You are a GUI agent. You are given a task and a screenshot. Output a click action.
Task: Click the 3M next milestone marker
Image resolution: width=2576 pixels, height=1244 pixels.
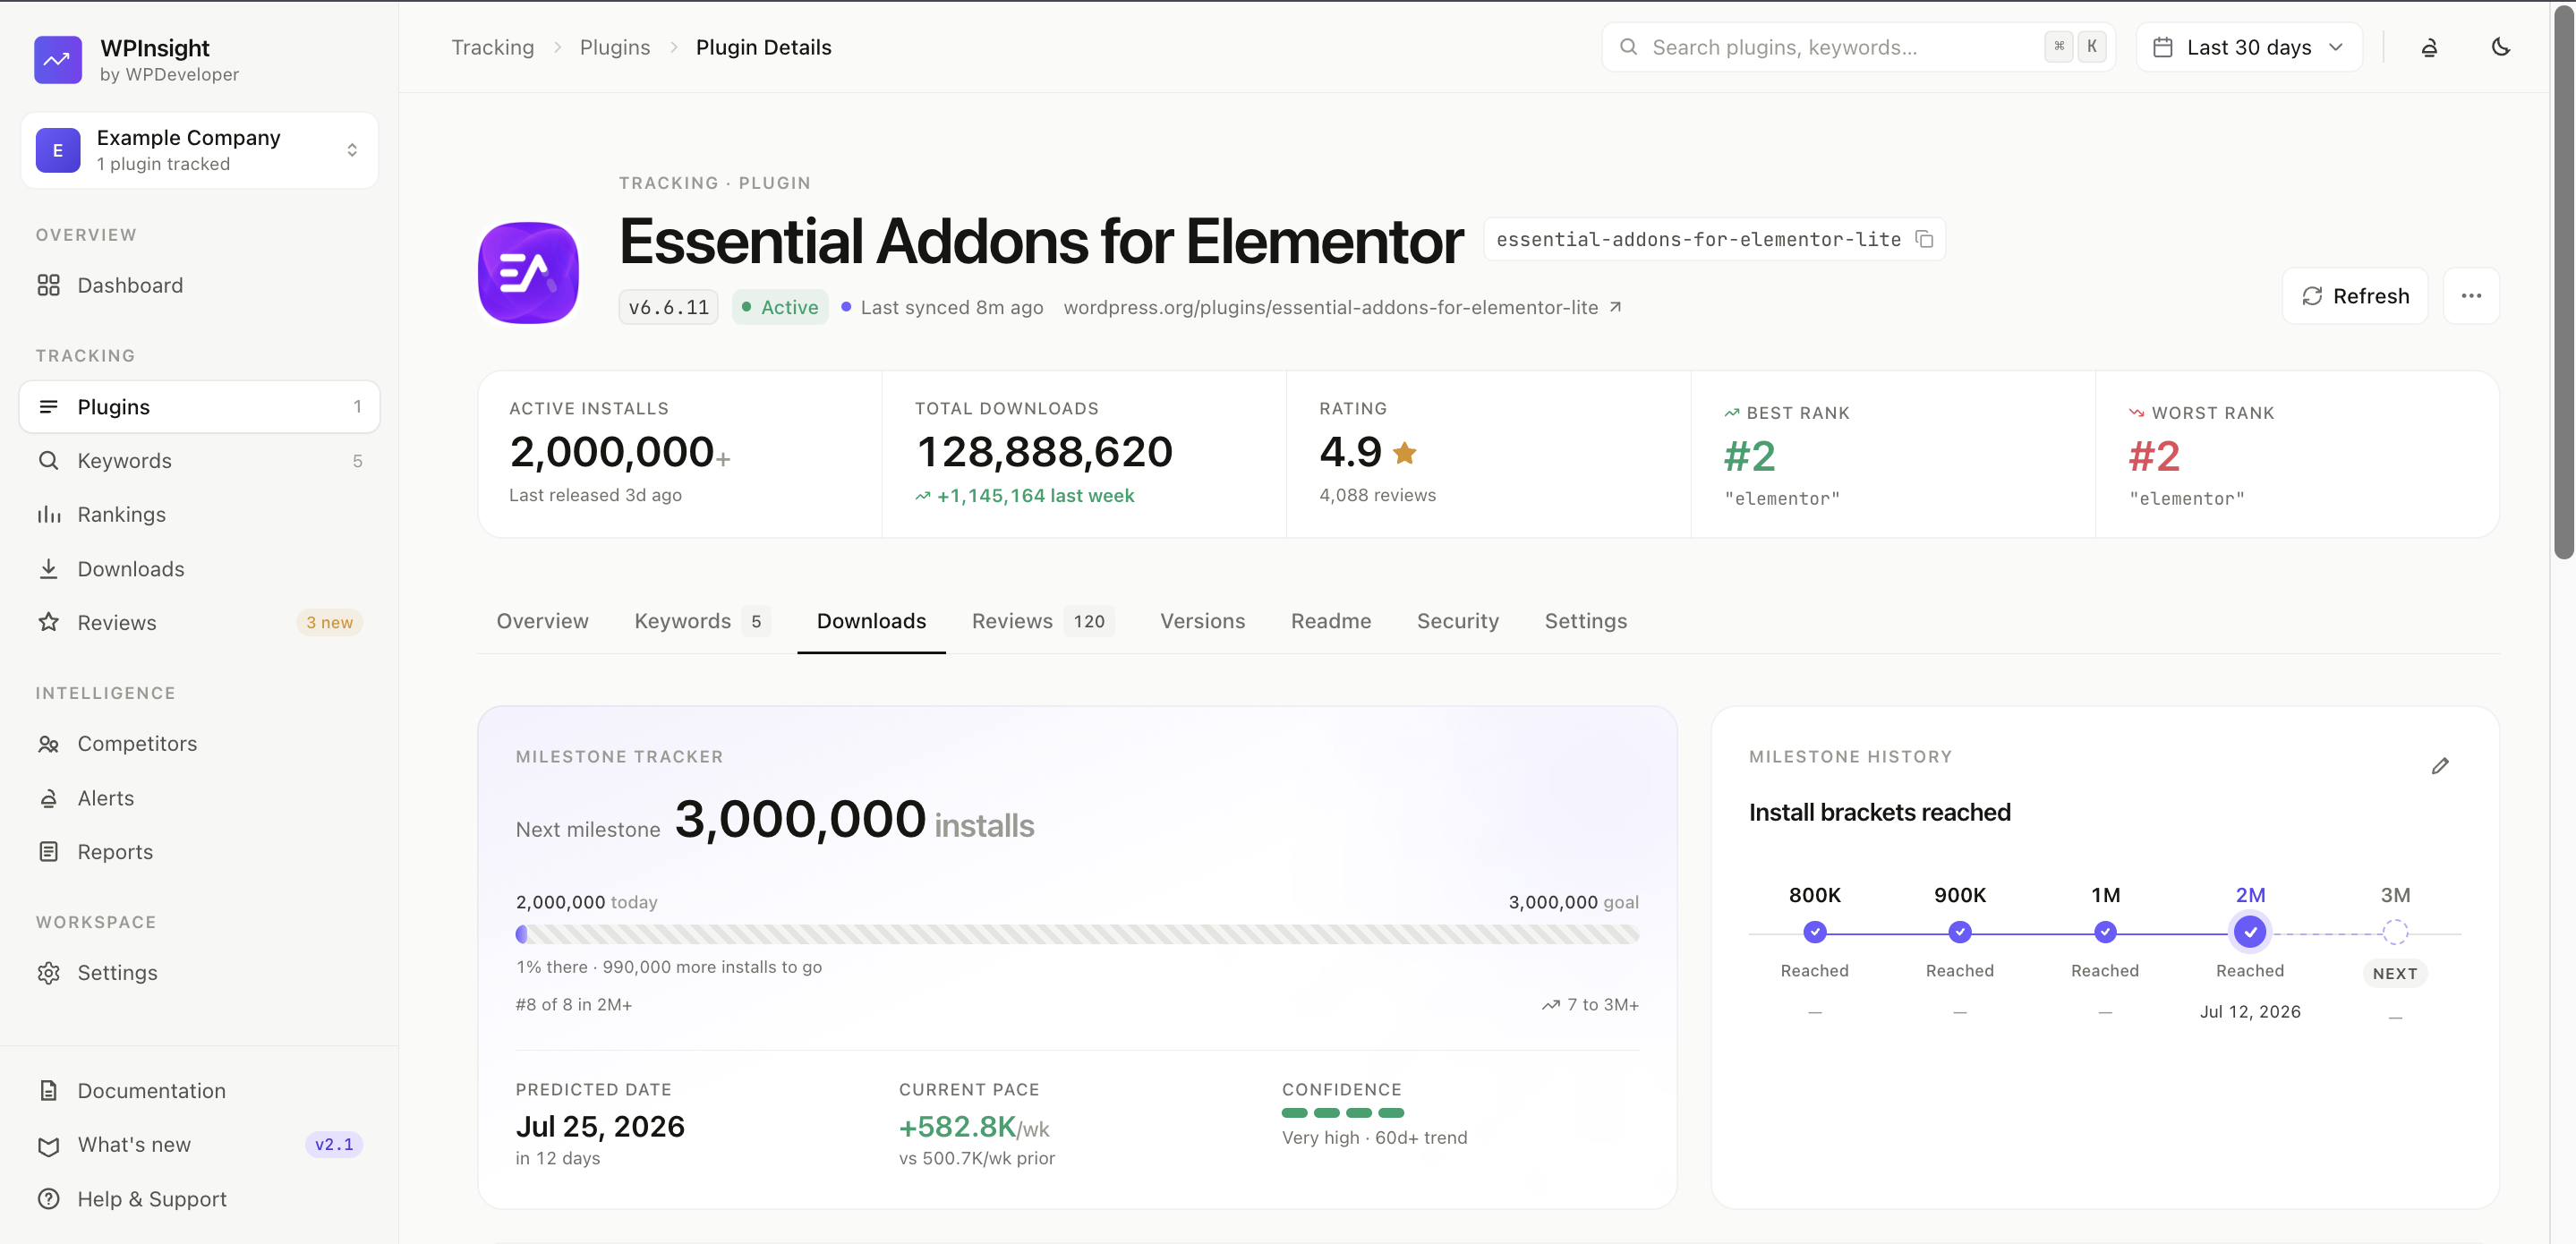[x=2394, y=931]
